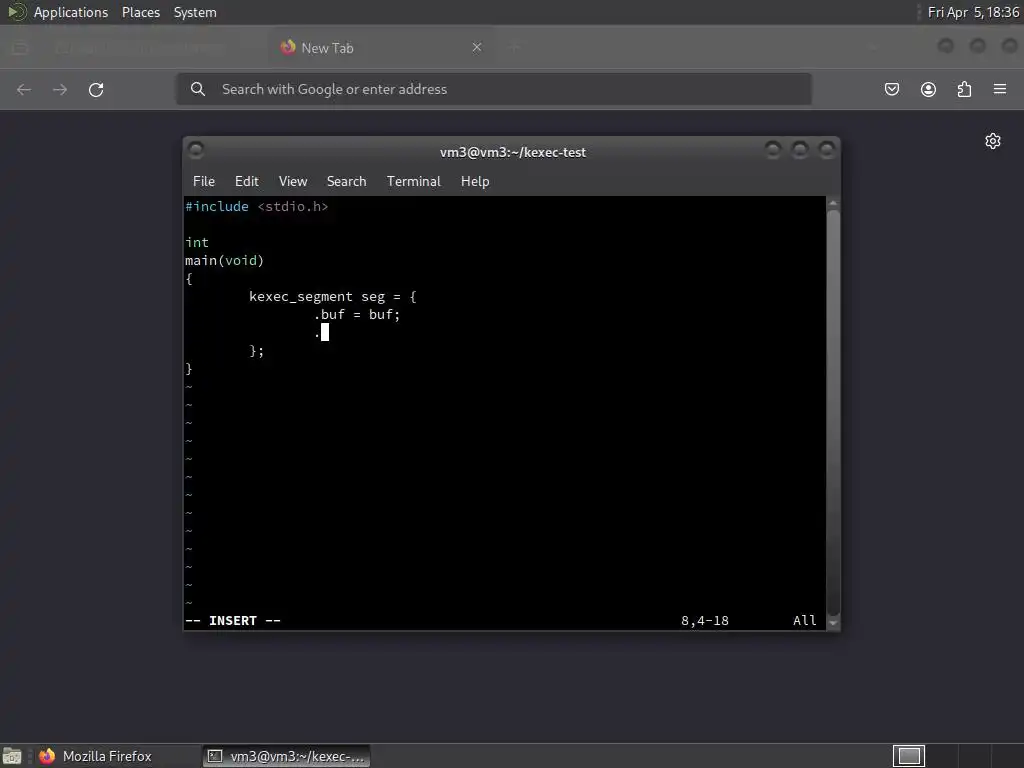1024x768 pixels.
Task: Open the terminal Search menu
Action: [x=346, y=182]
